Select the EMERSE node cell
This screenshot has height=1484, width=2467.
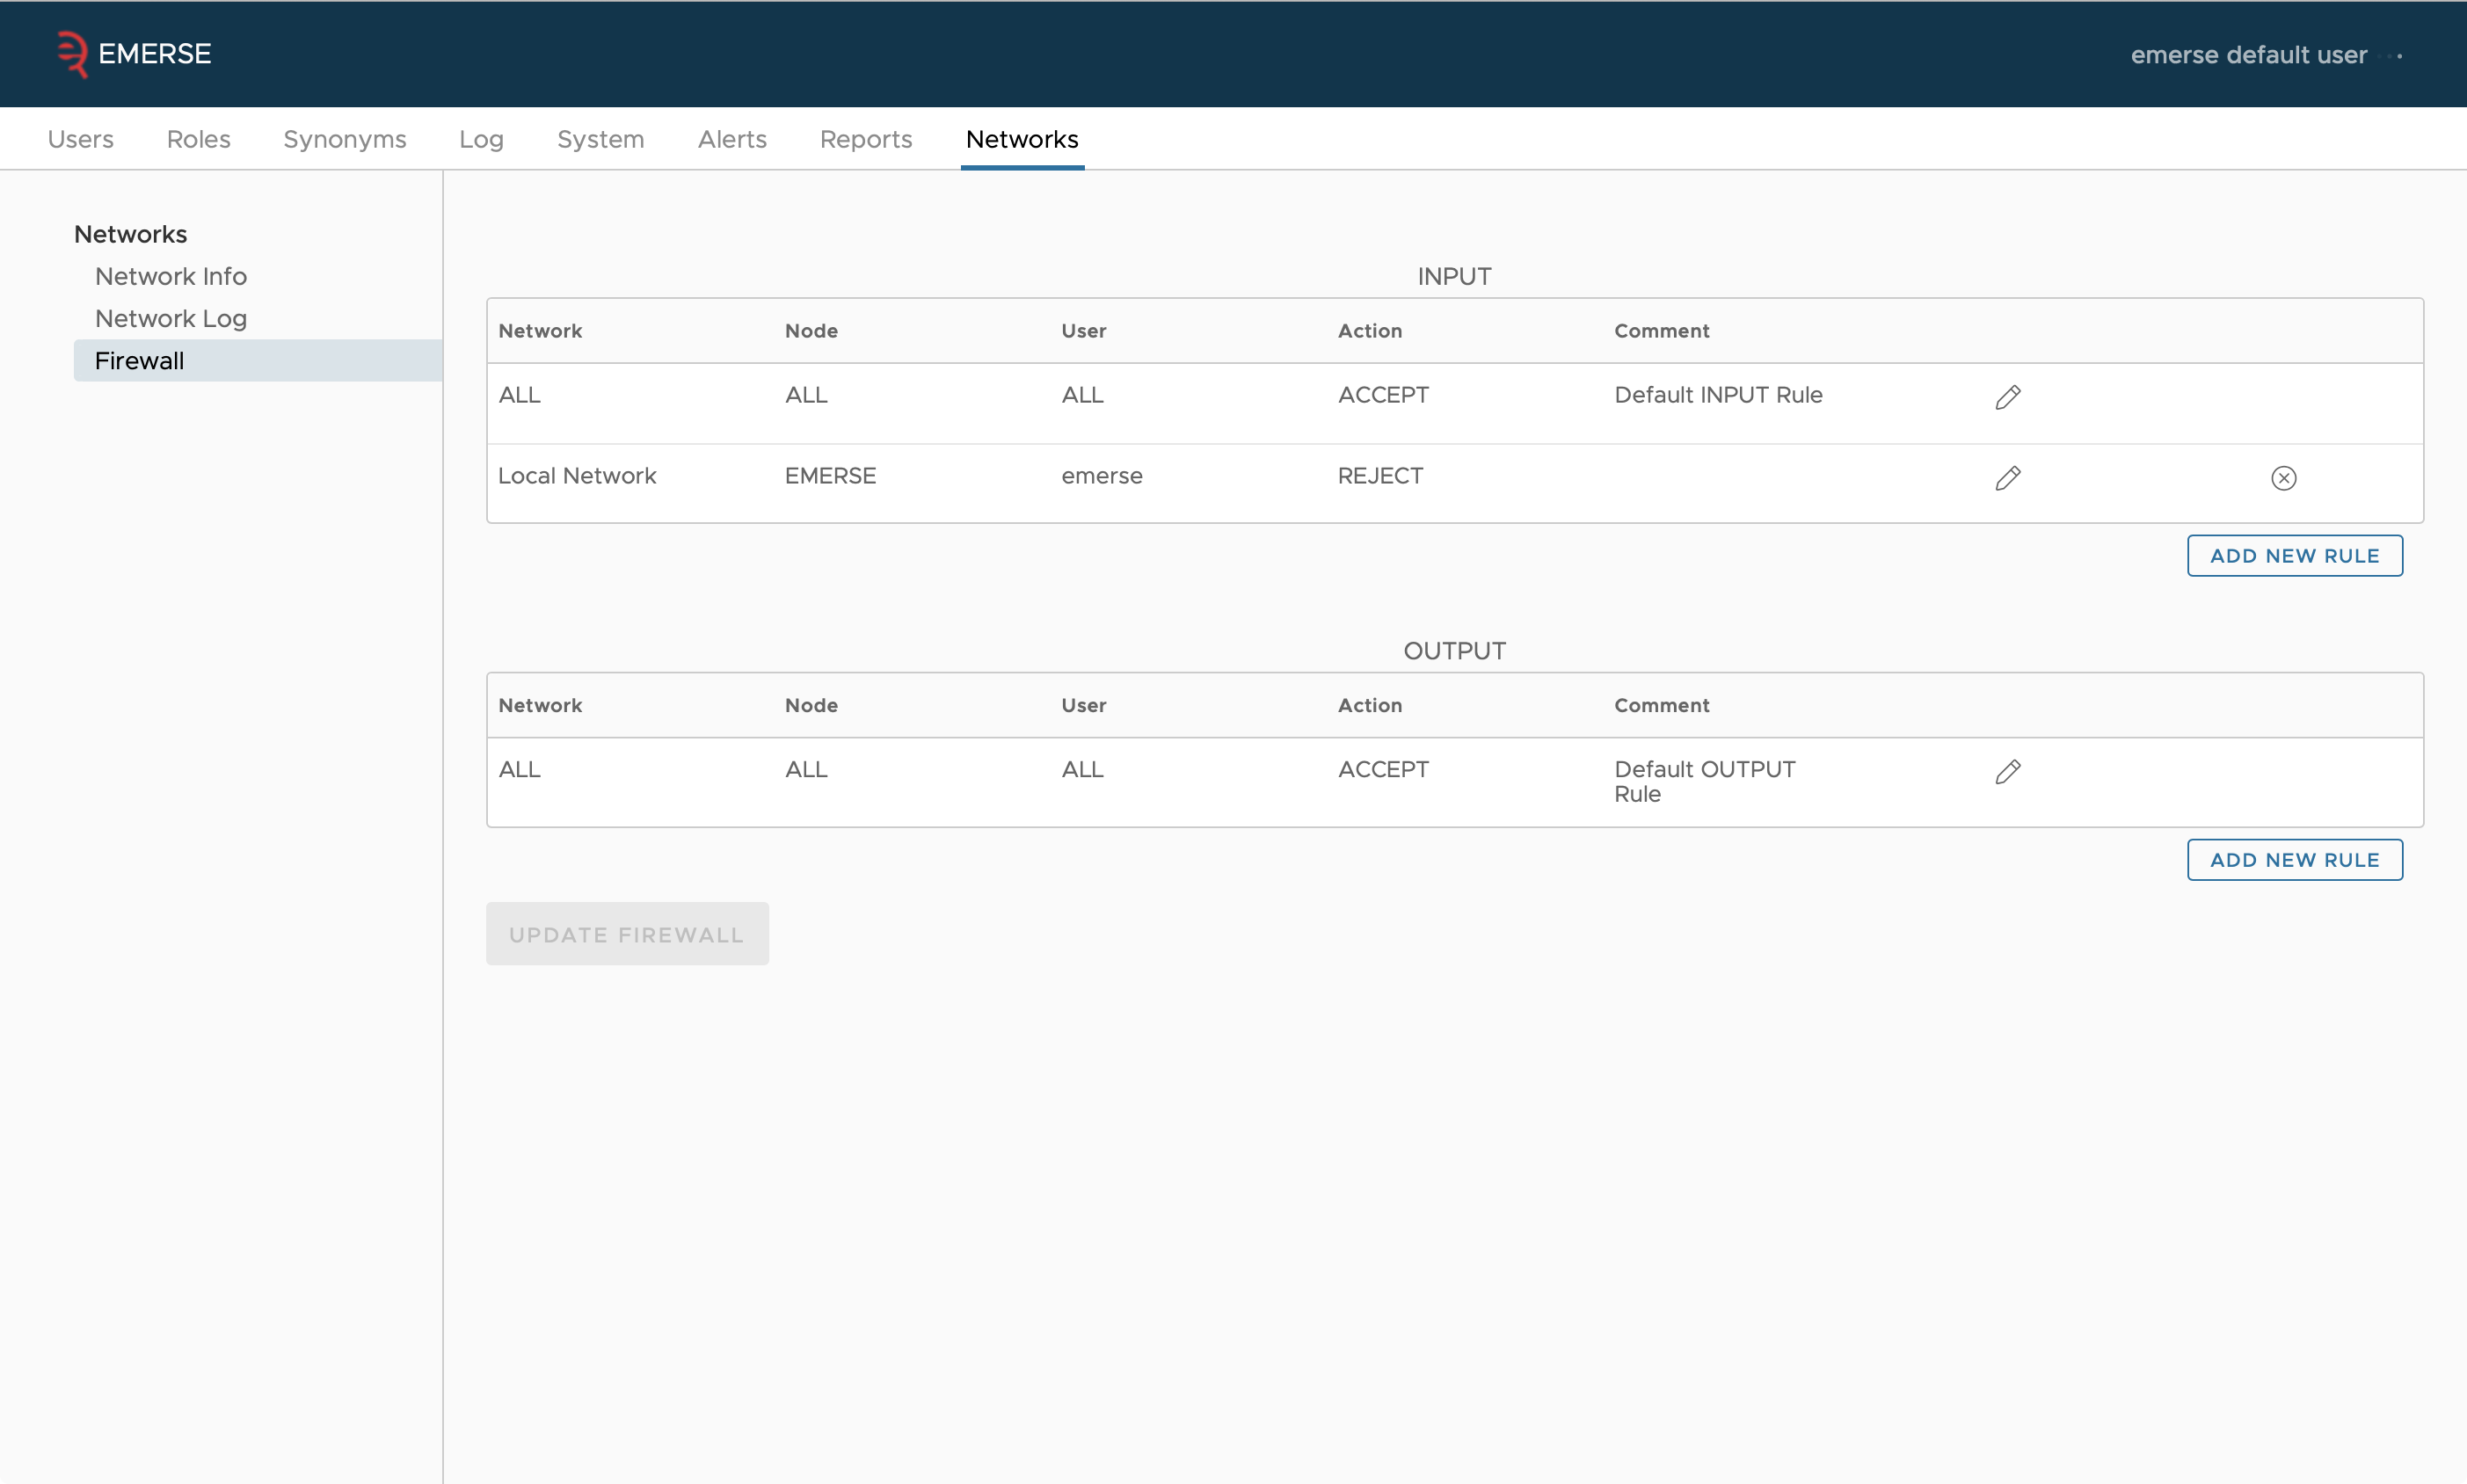pyautogui.click(x=830, y=476)
